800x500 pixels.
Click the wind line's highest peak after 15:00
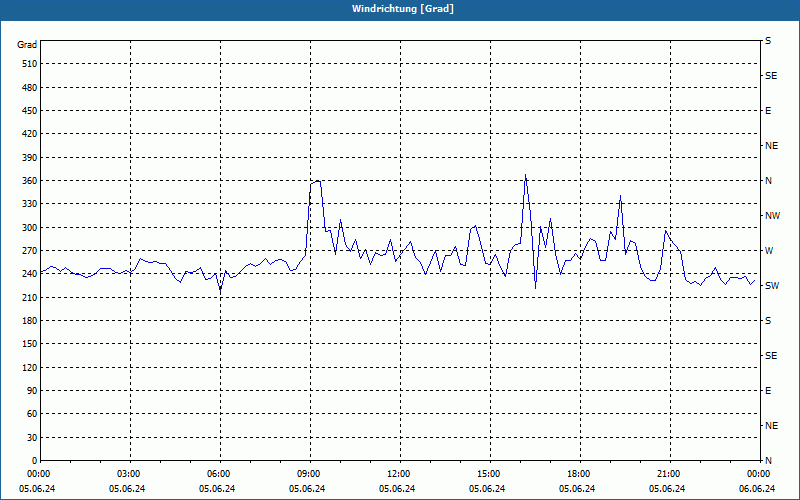[526, 175]
